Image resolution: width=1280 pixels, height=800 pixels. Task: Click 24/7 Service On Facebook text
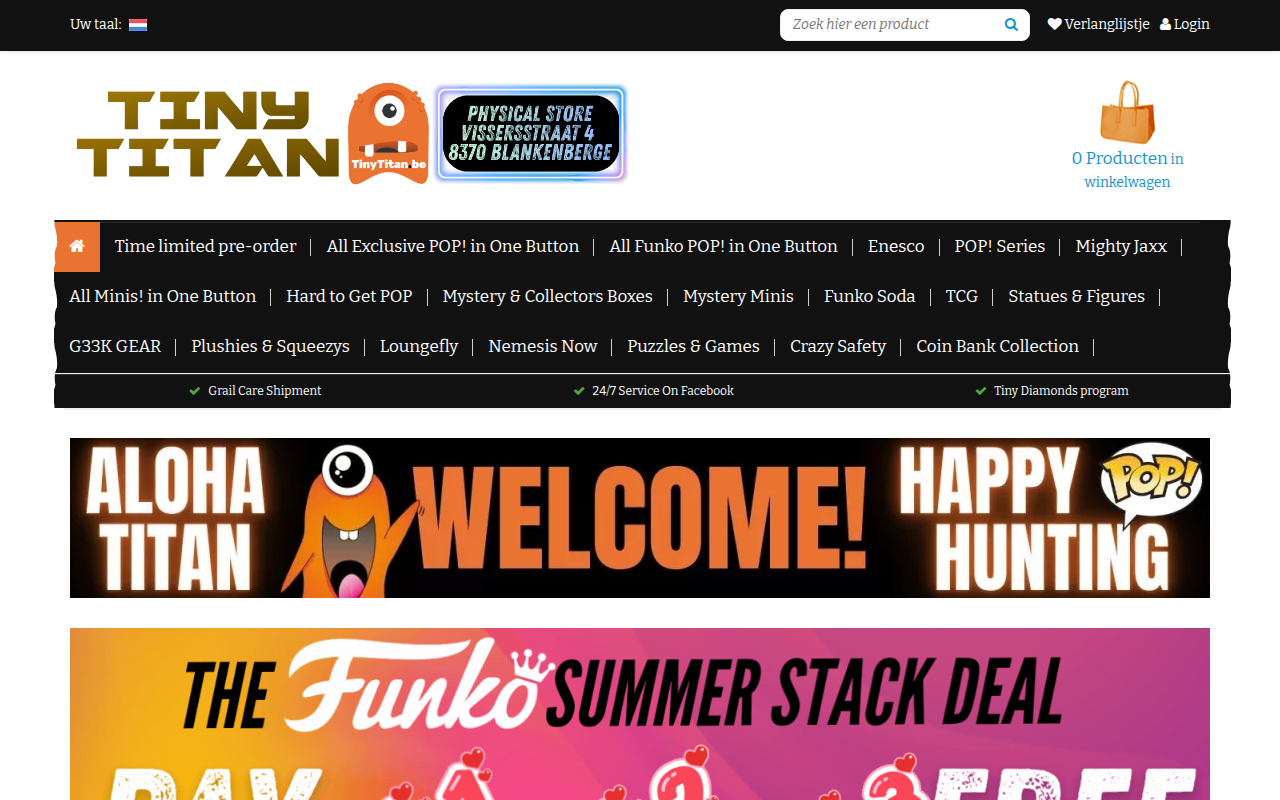point(663,391)
